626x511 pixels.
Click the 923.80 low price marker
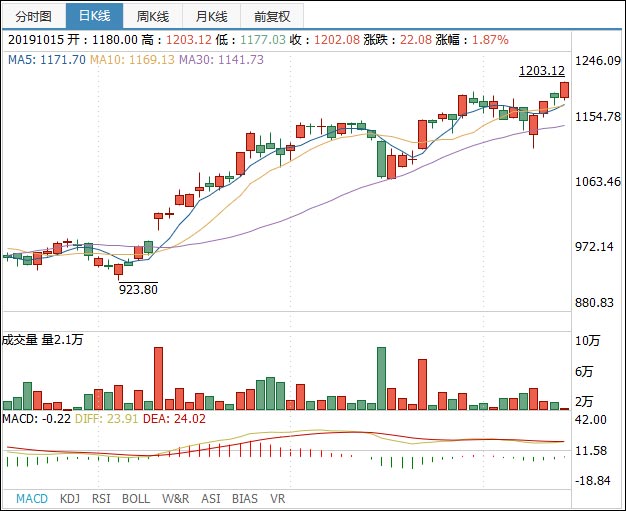tap(138, 289)
